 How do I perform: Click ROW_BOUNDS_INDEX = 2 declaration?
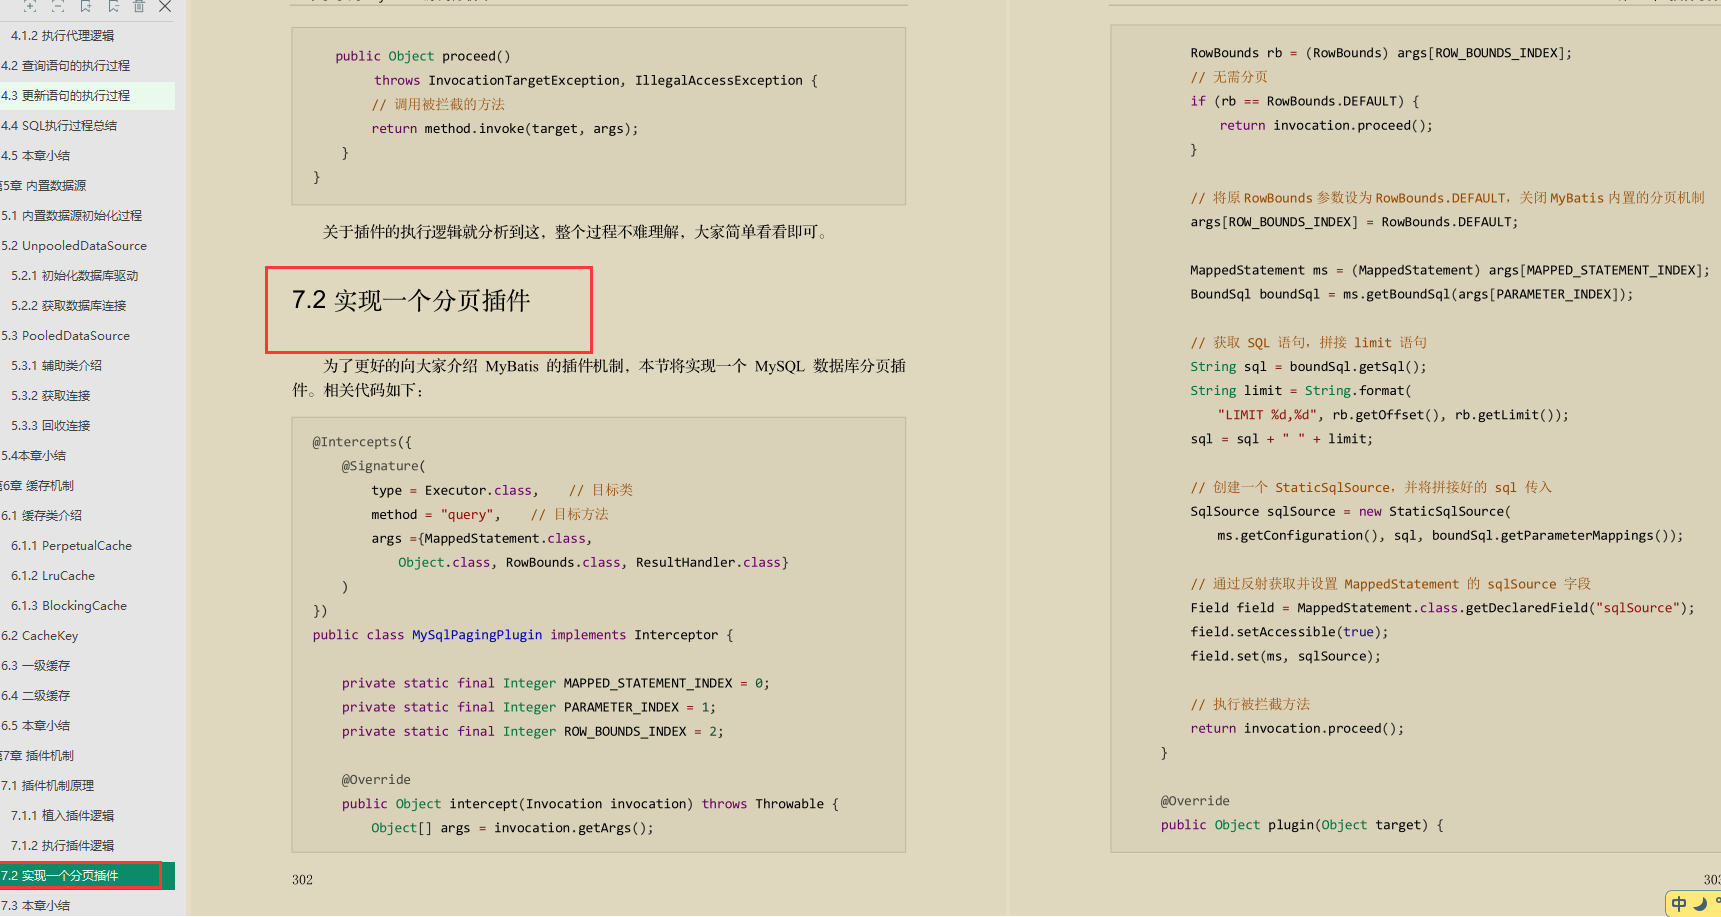pos(532,732)
